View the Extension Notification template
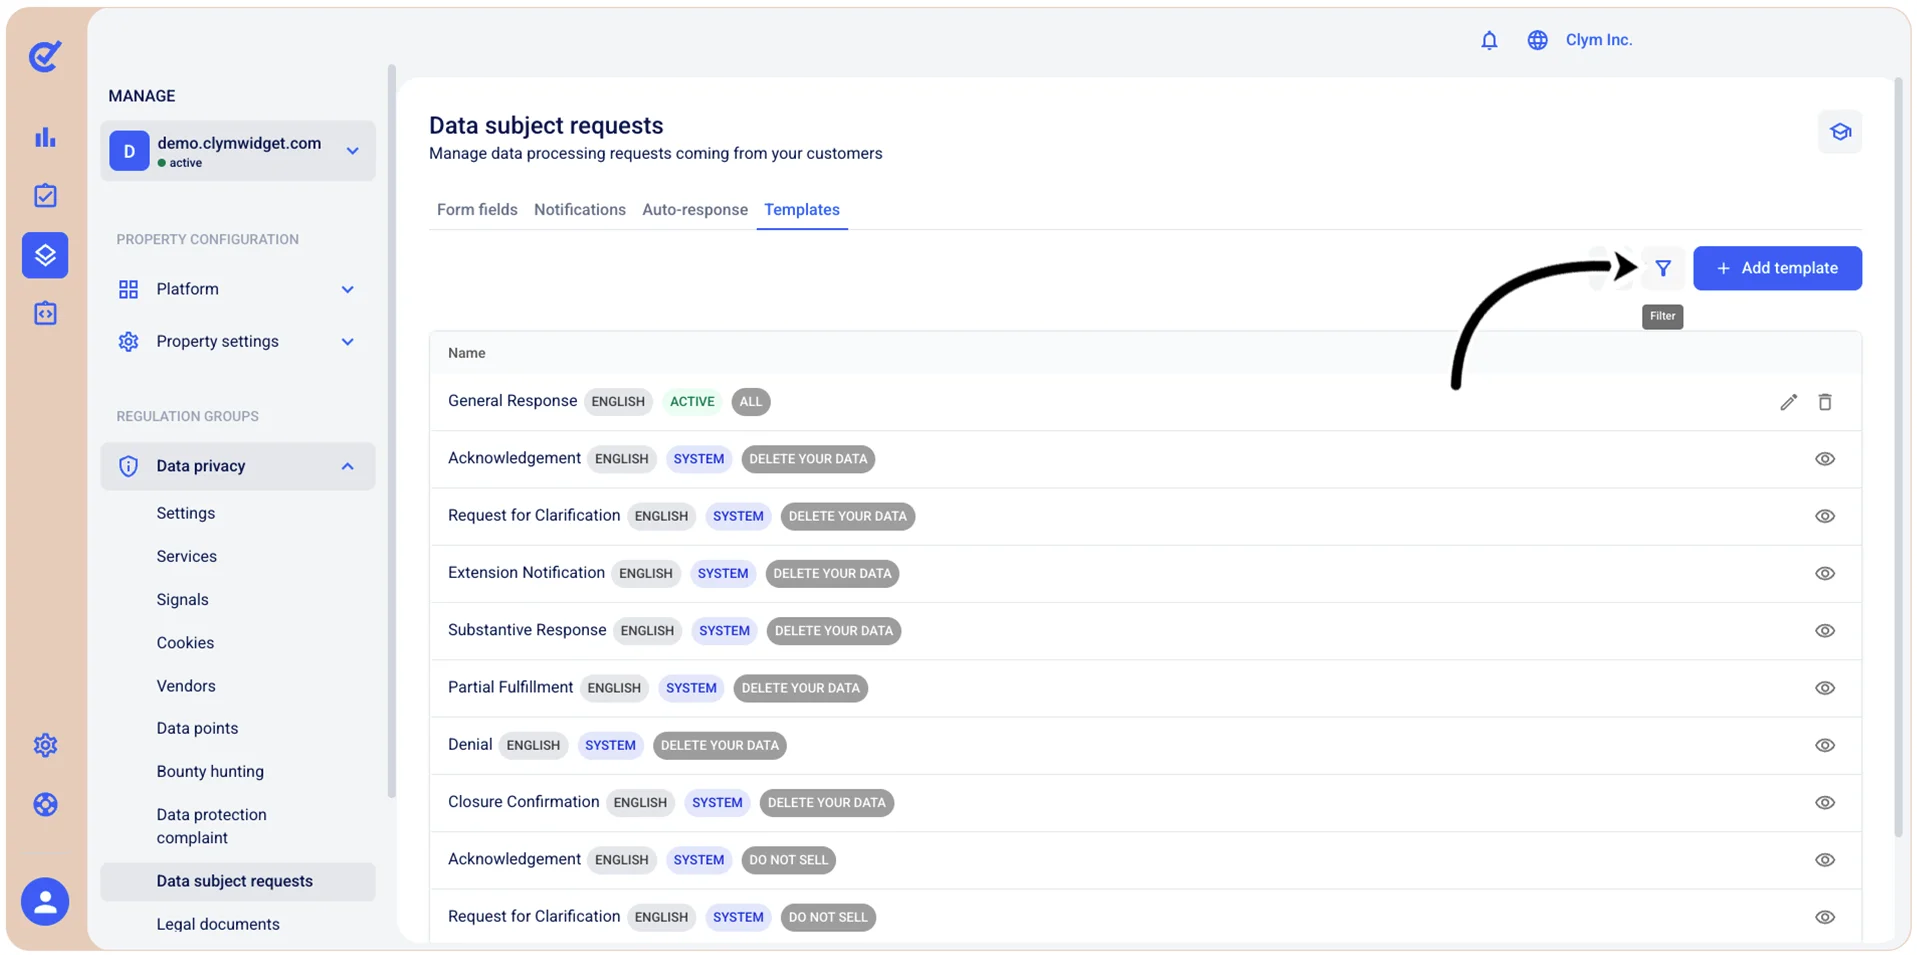Viewport: 1917px width, 955px height. pyautogui.click(x=1824, y=573)
